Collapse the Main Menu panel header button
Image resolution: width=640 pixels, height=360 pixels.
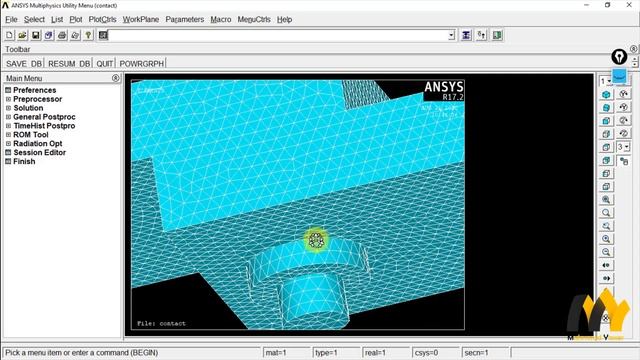point(116,78)
